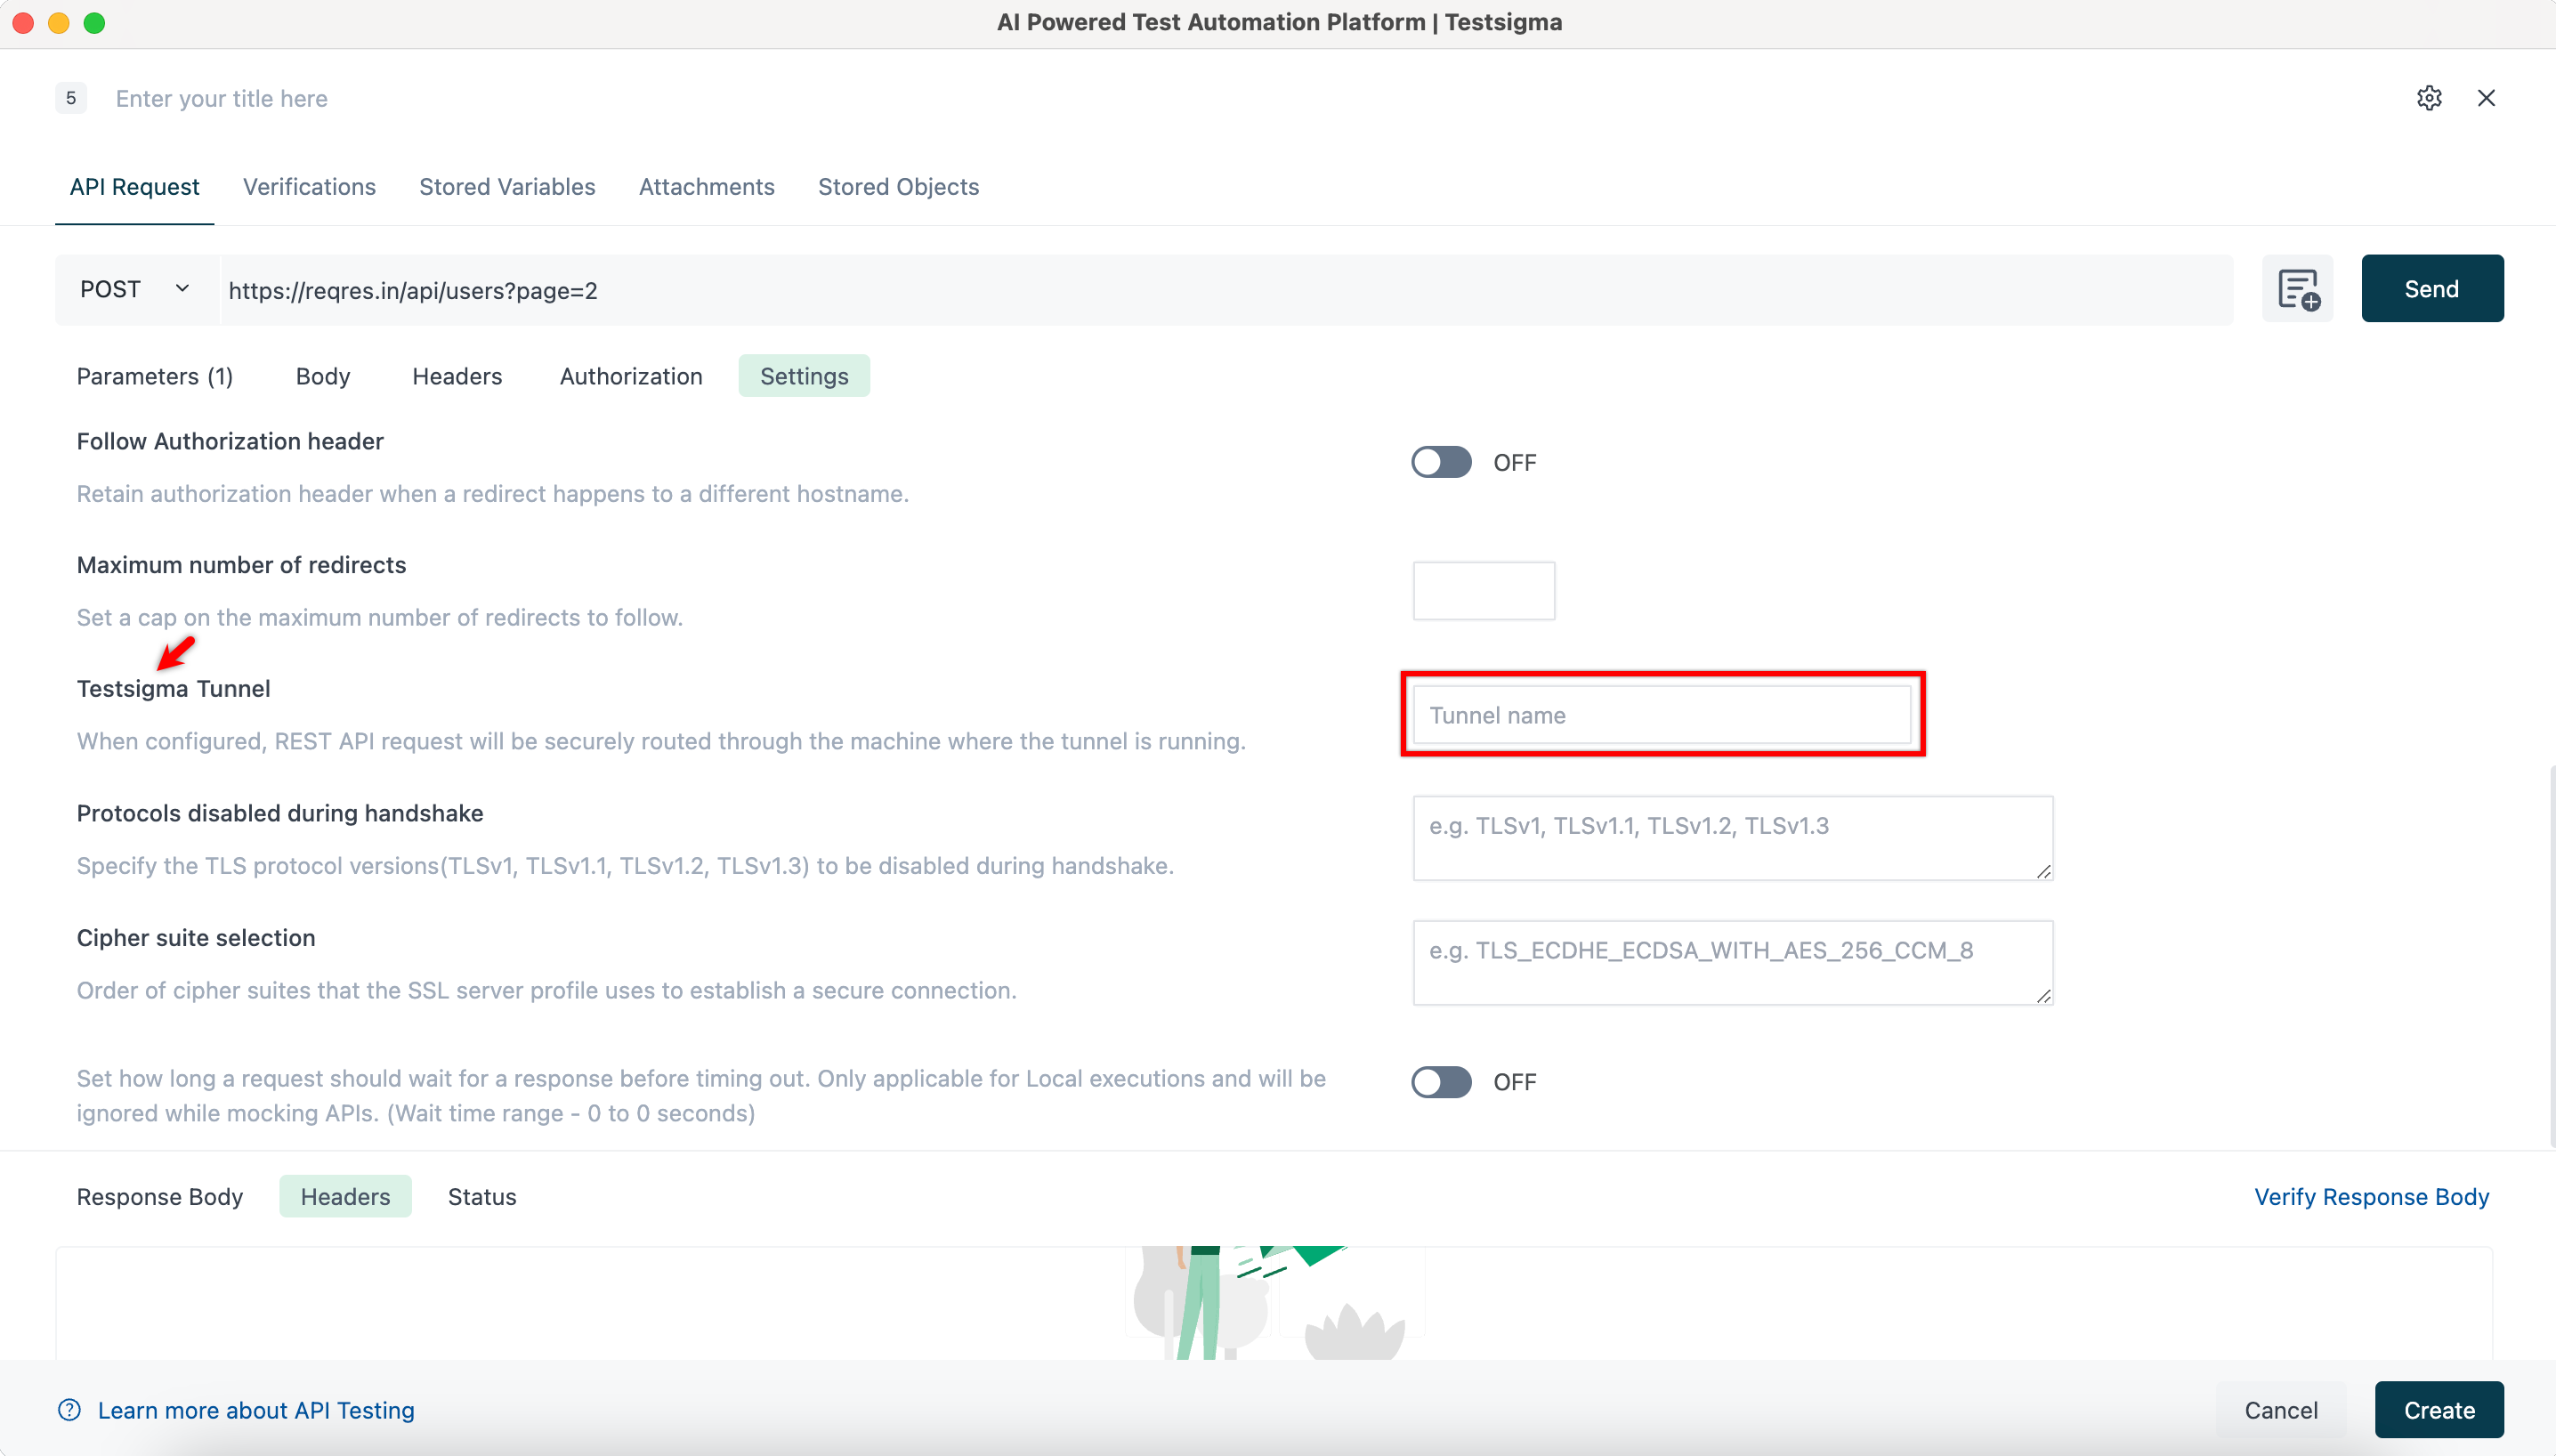
Task: Open the settings gear icon
Action: pos(2429,98)
